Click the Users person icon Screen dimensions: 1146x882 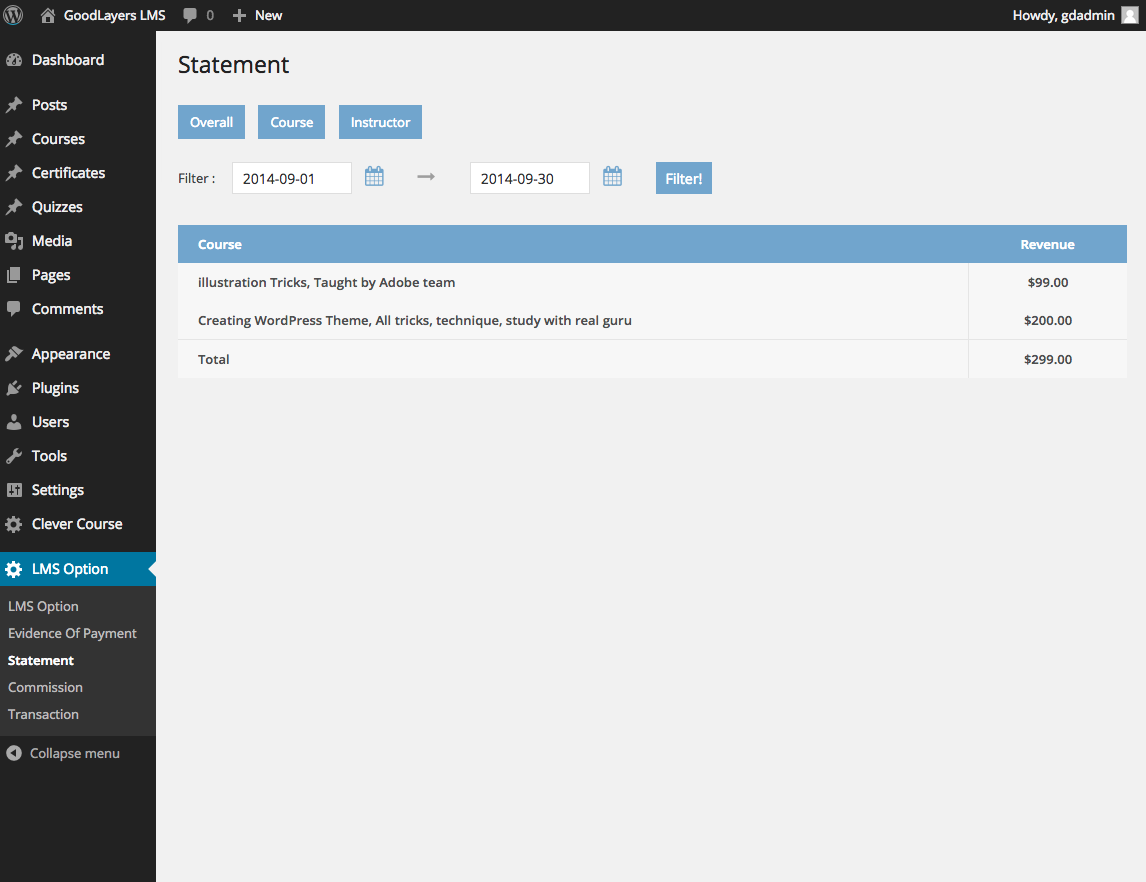[14, 422]
